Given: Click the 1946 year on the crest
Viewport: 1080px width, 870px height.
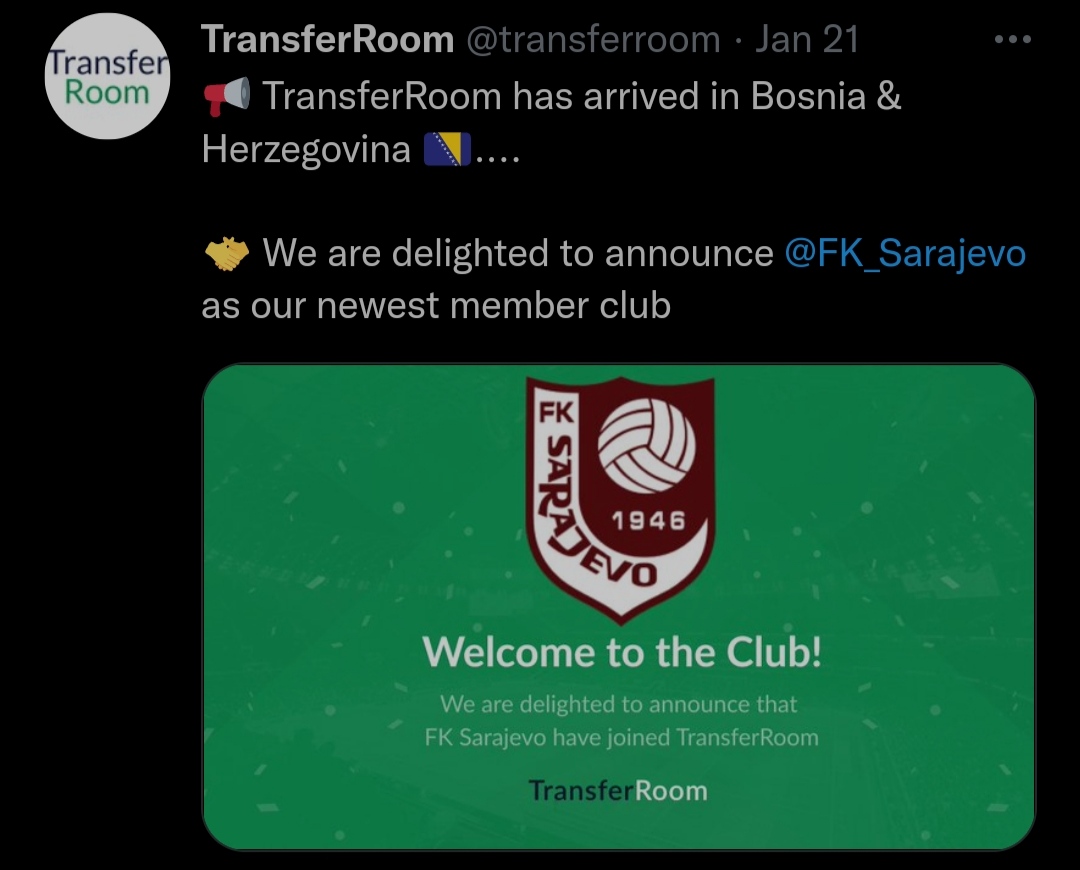Looking at the screenshot, I should click(x=649, y=521).
